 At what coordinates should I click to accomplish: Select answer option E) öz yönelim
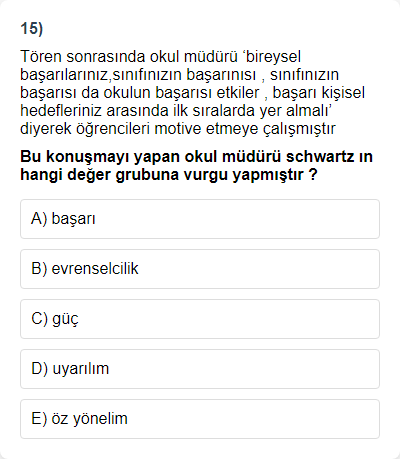pyautogui.click(x=200, y=419)
